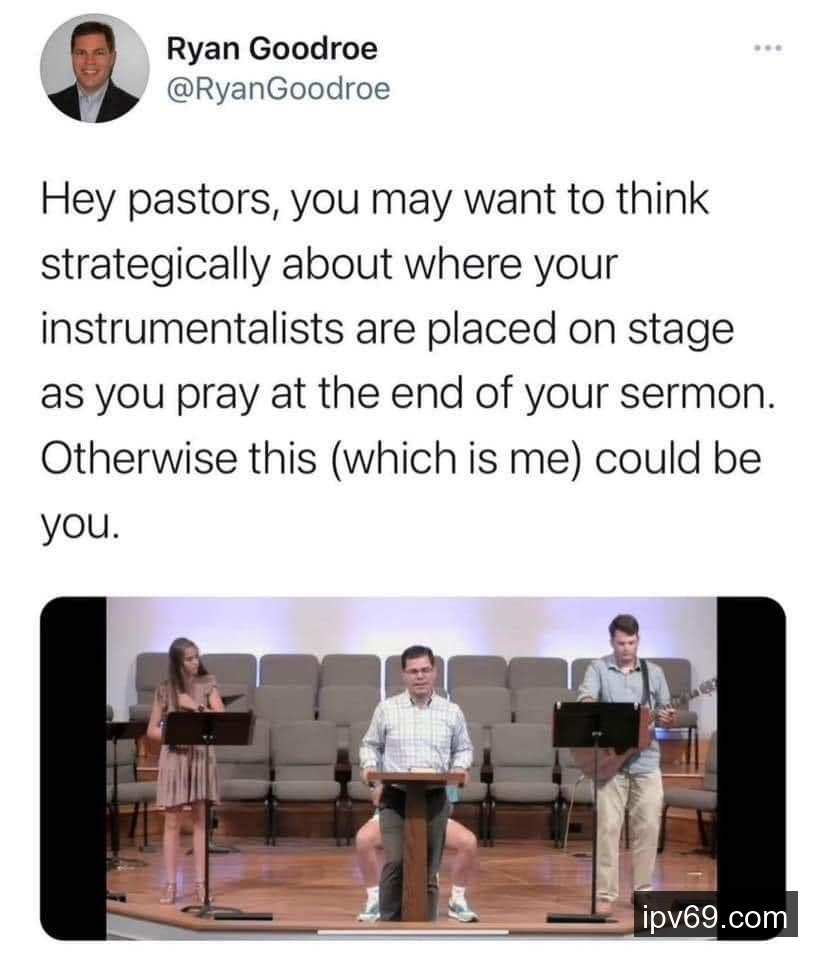Open the three-dot more options menu
The height and width of the screenshot is (960, 821).
[x=766, y=49]
